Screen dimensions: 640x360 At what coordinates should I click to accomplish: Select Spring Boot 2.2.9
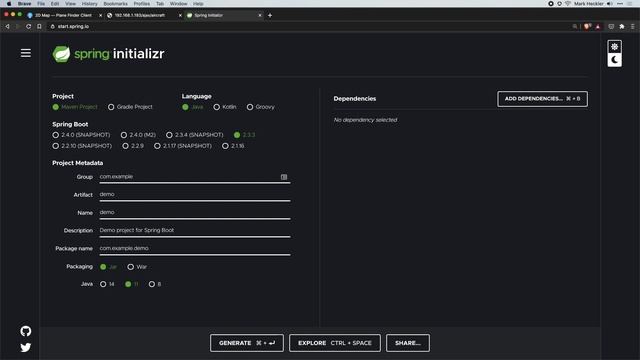pyautogui.click(x=125, y=146)
